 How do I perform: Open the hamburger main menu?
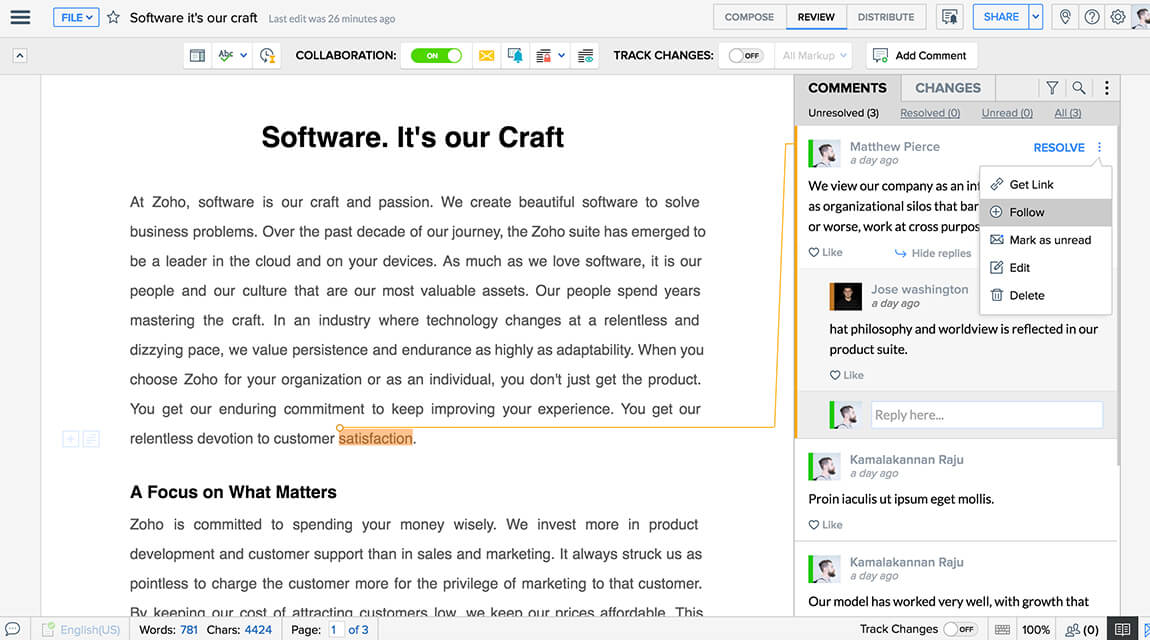tap(20, 17)
